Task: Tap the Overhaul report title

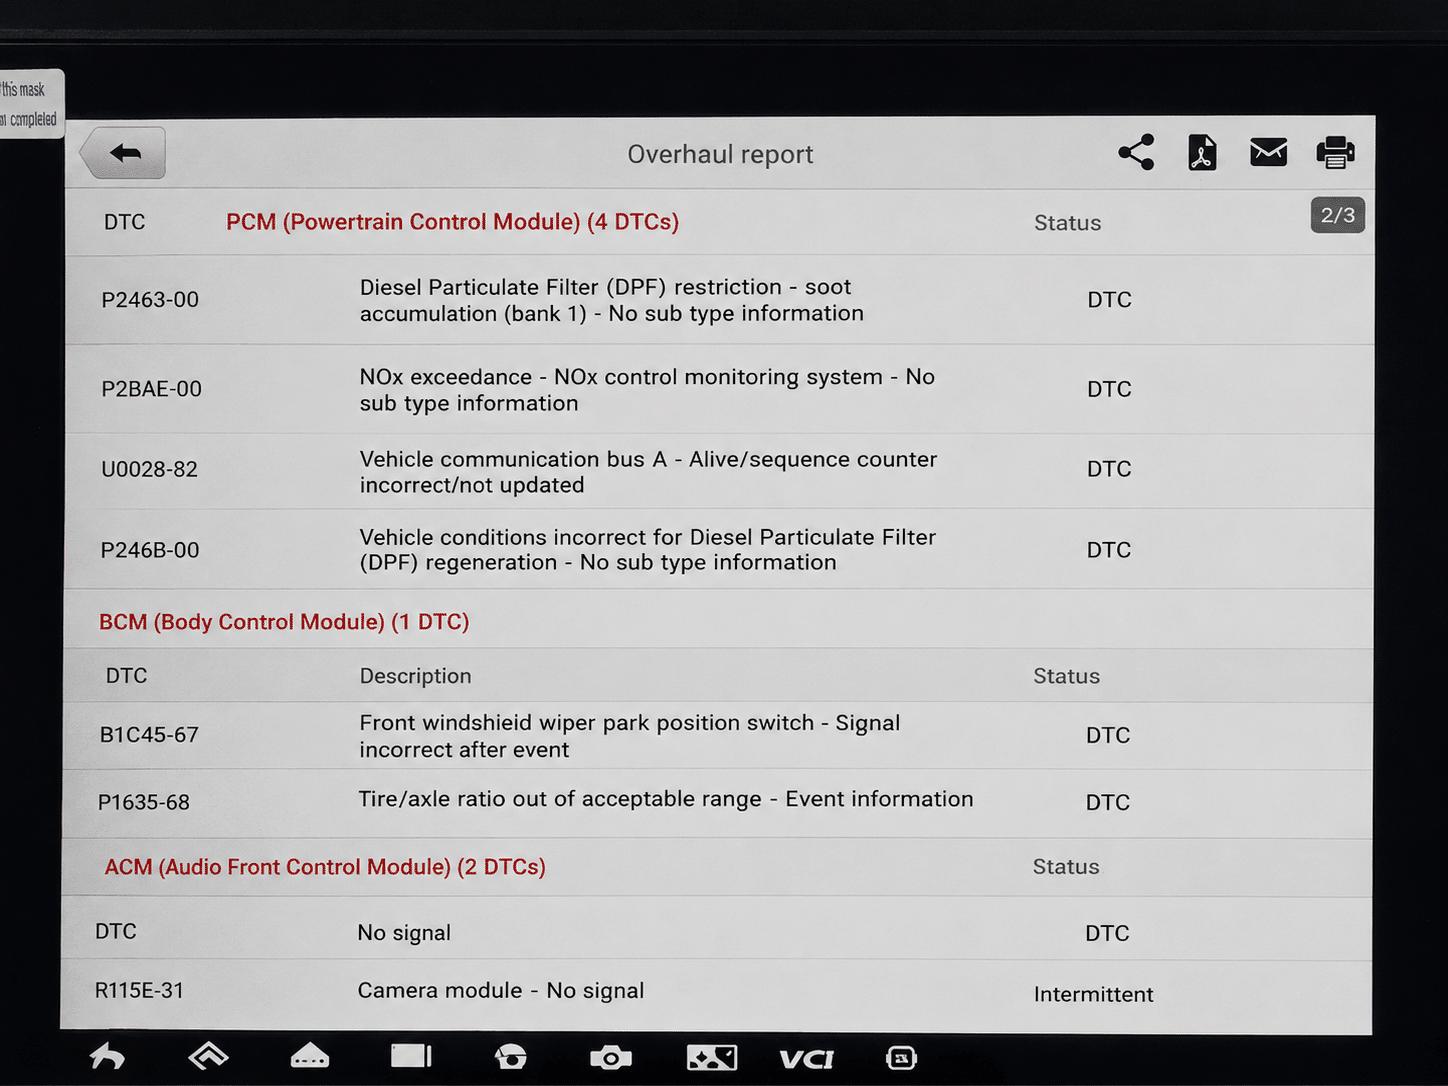Action: pyautogui.click(x=720, y=154)
